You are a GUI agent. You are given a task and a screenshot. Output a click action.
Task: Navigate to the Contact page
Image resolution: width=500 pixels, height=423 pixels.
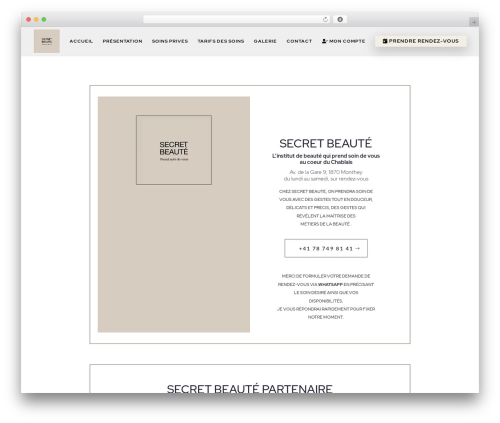pyautogui.click(x=299, y=41)
